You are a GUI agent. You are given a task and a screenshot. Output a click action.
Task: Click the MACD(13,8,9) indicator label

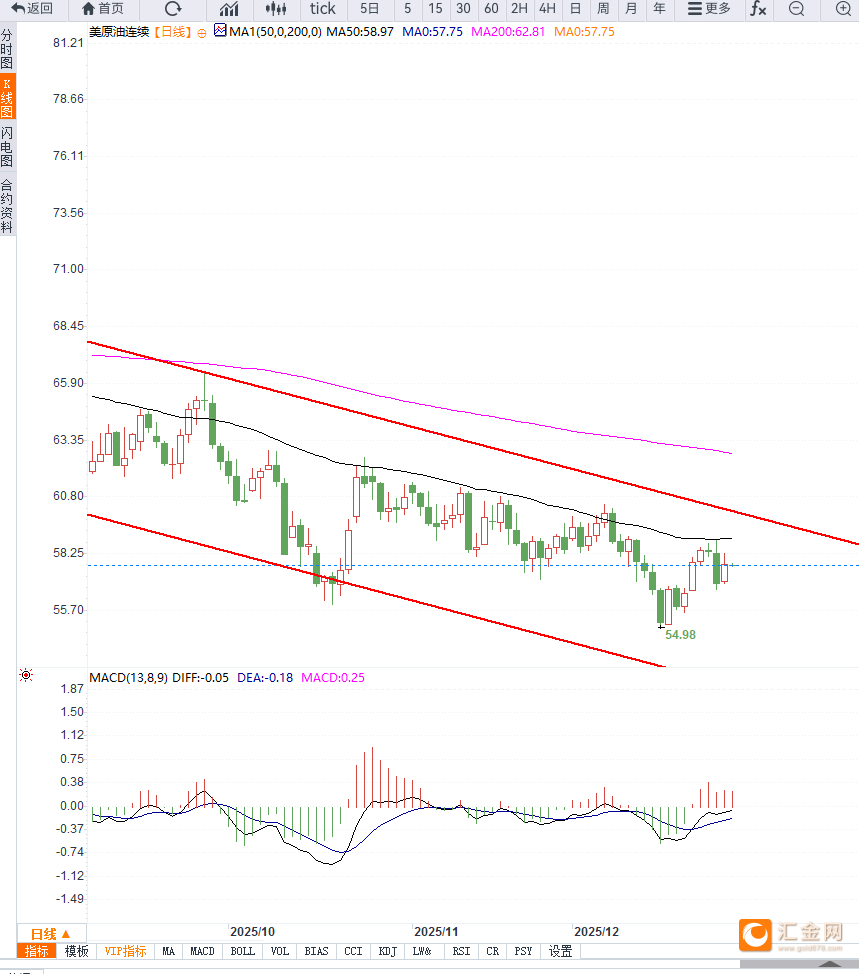pyautogui.click(x=128, y=678)
